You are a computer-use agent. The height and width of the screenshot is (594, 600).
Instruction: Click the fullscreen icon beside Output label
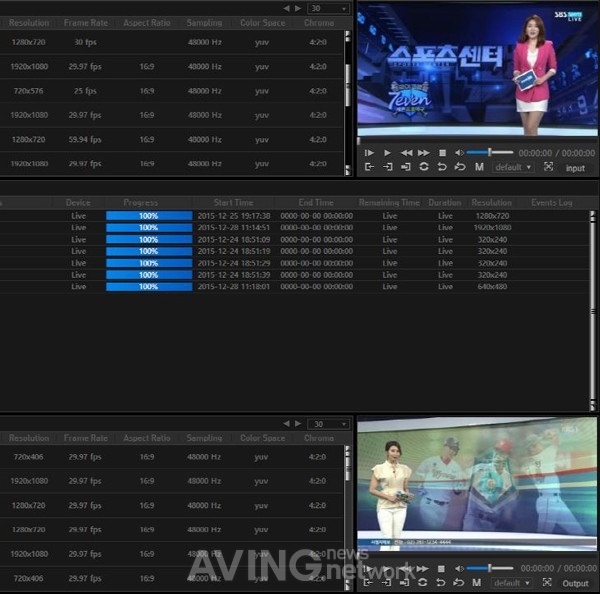pos(547,583)
